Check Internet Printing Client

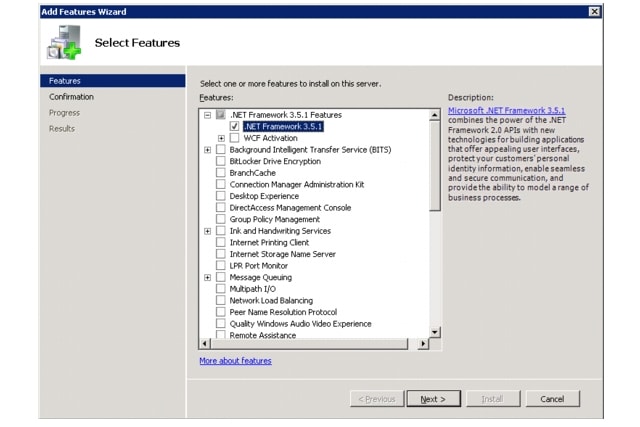coord(220,242)
